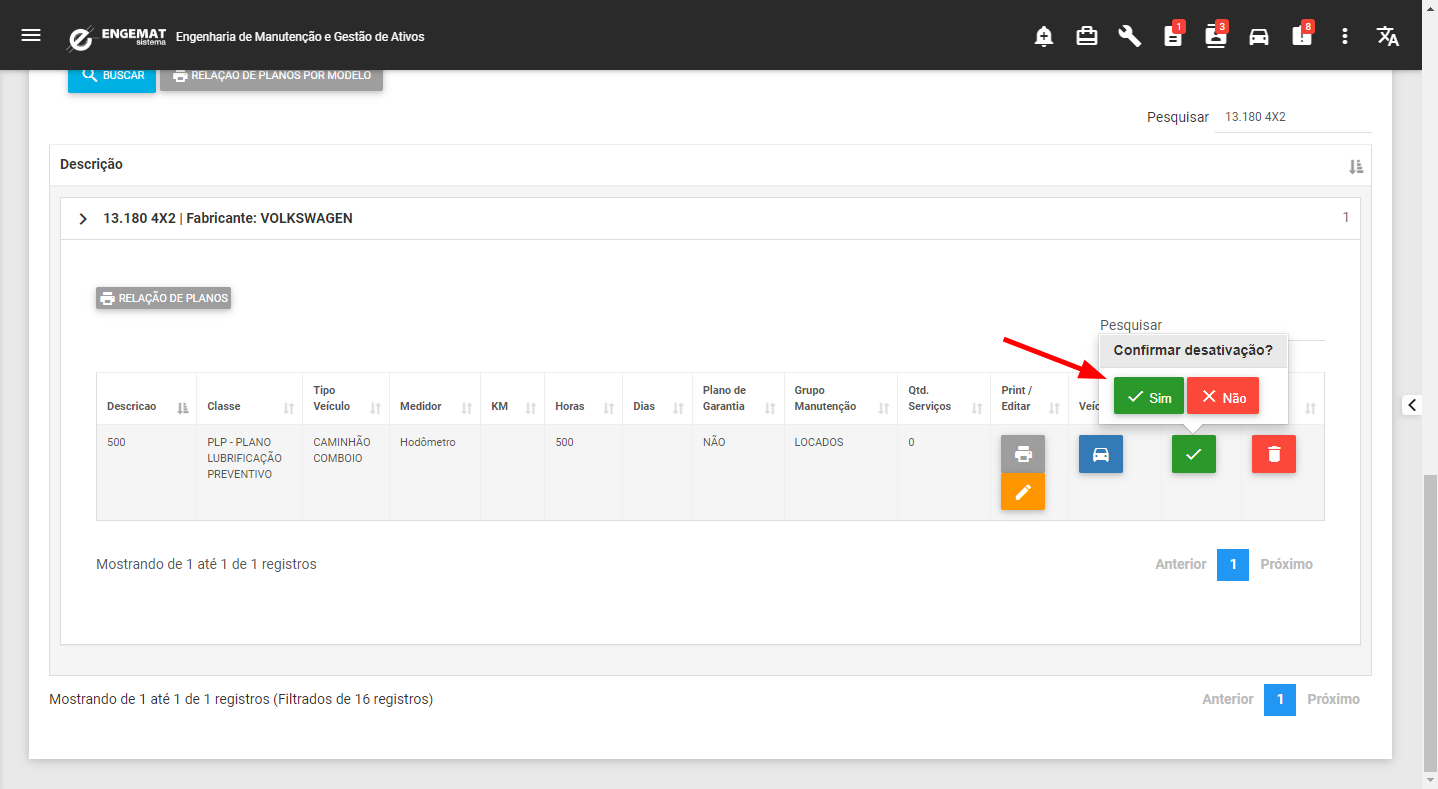
Task: Click the orange pencil edit button
Action: (1023, 492)
